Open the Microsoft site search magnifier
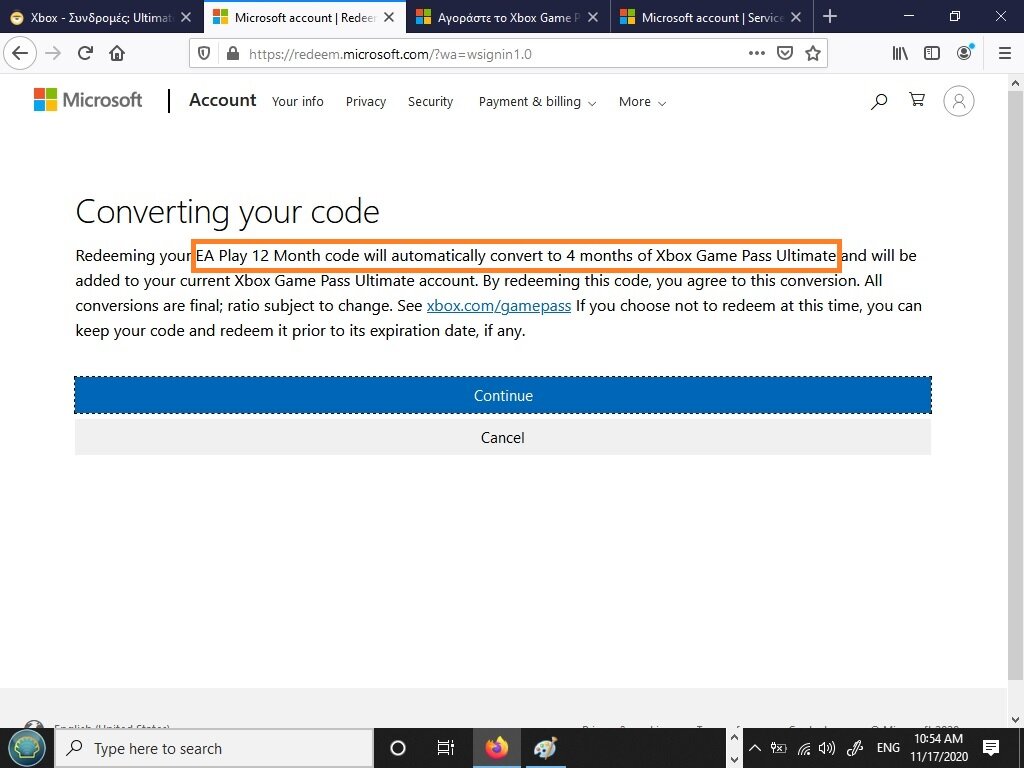The height and width of the screenshot is (768, 1024). tap(879, 101)
